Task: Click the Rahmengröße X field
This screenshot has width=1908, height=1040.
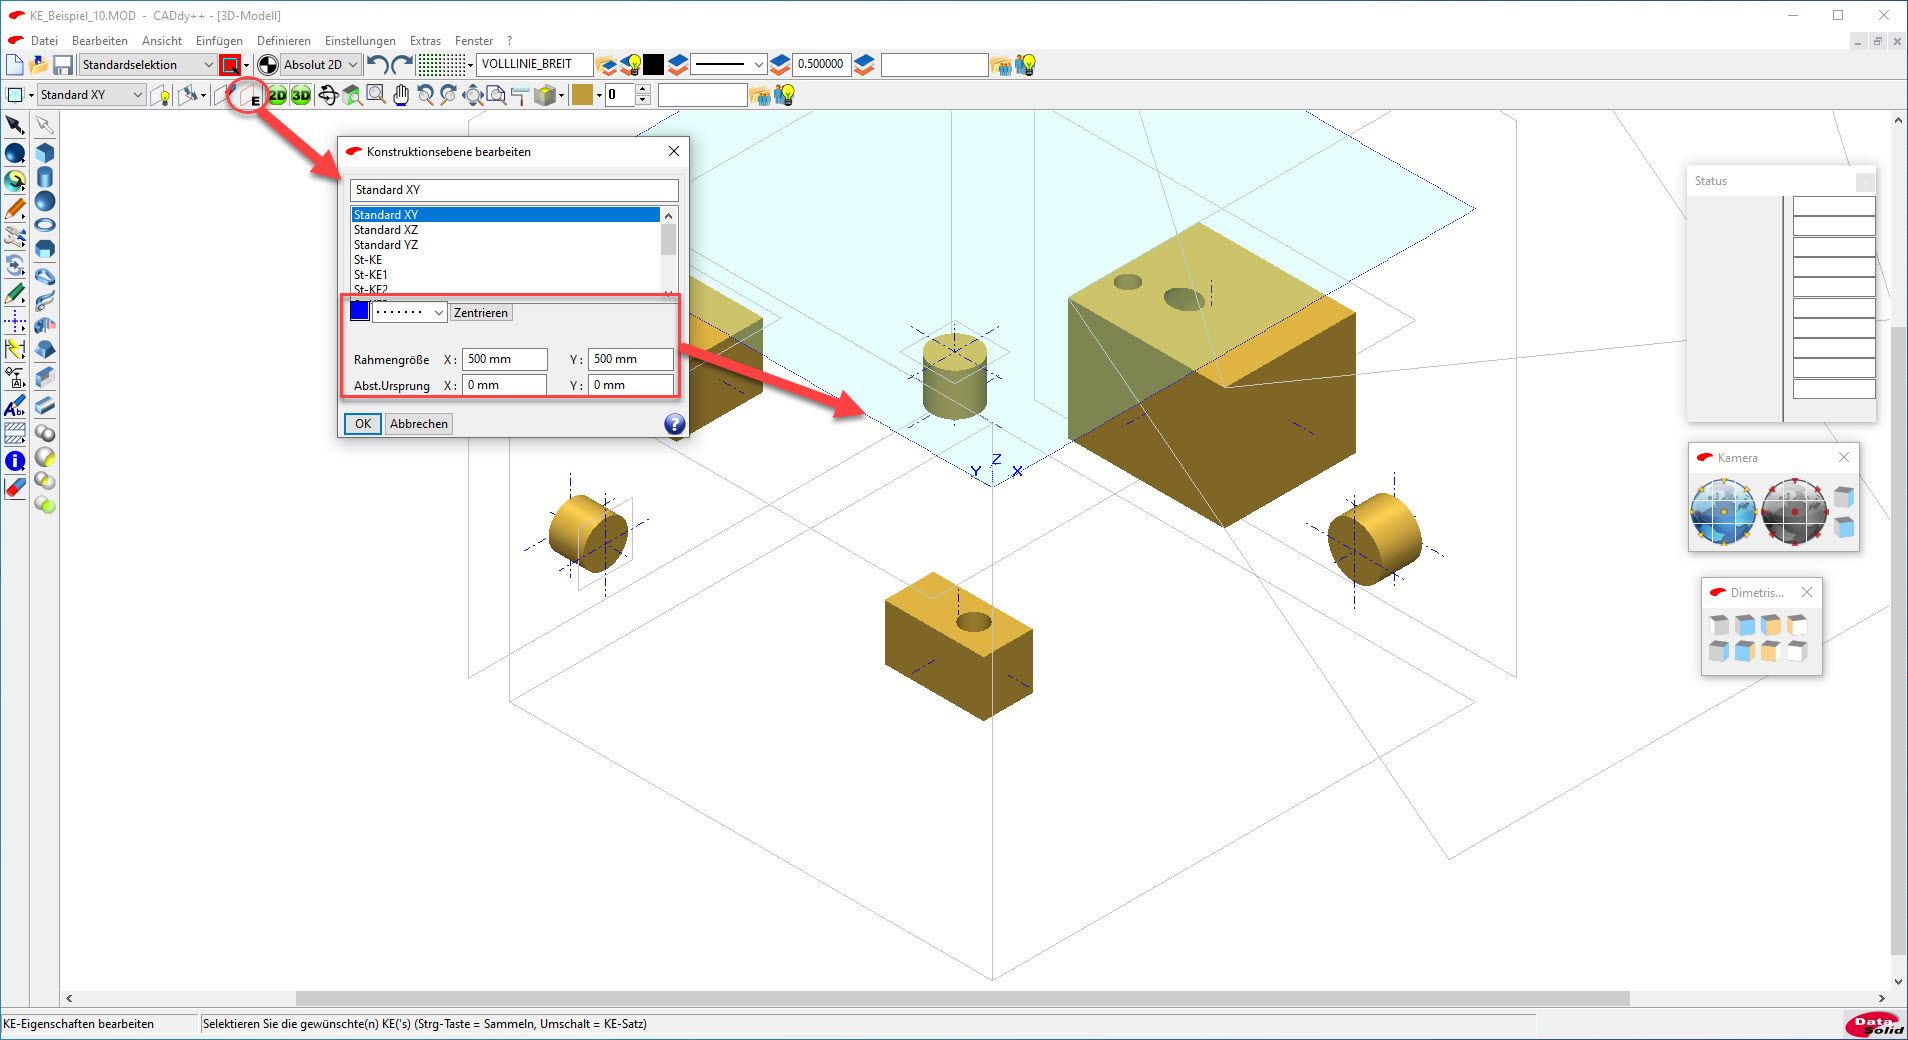Action: [505, 359]
